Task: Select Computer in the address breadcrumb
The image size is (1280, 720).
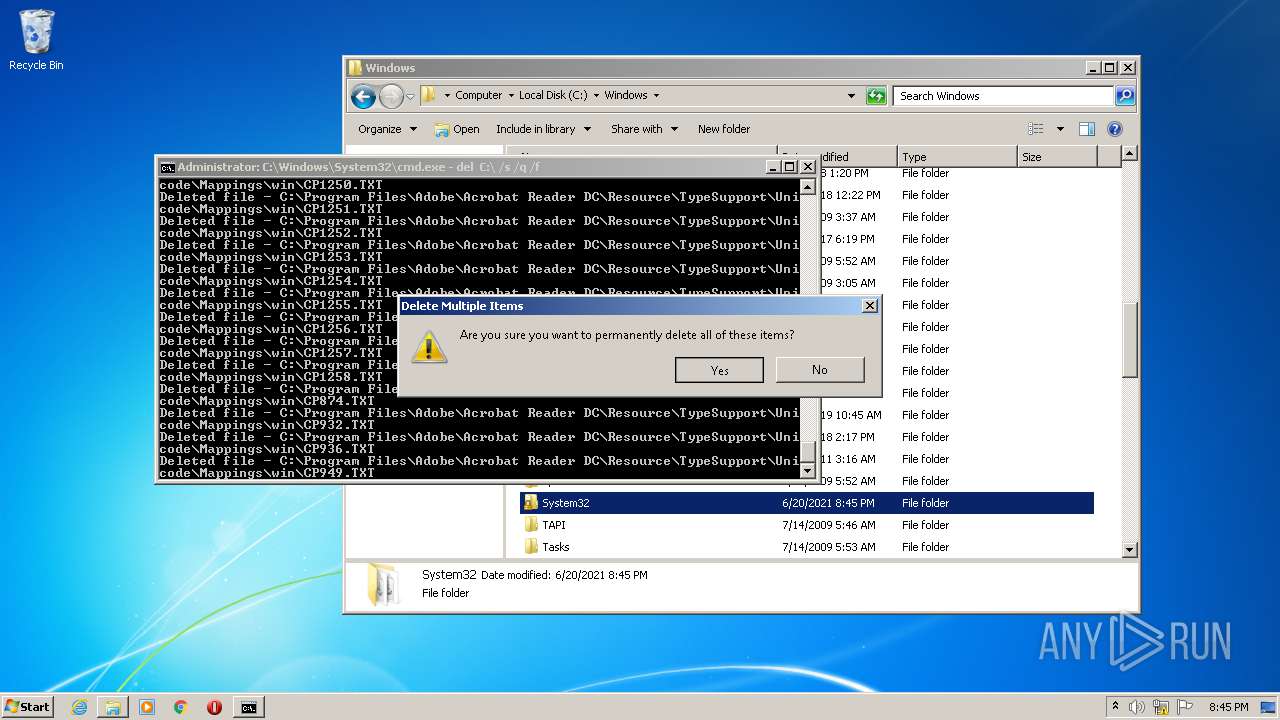Action: pos(478,95)
